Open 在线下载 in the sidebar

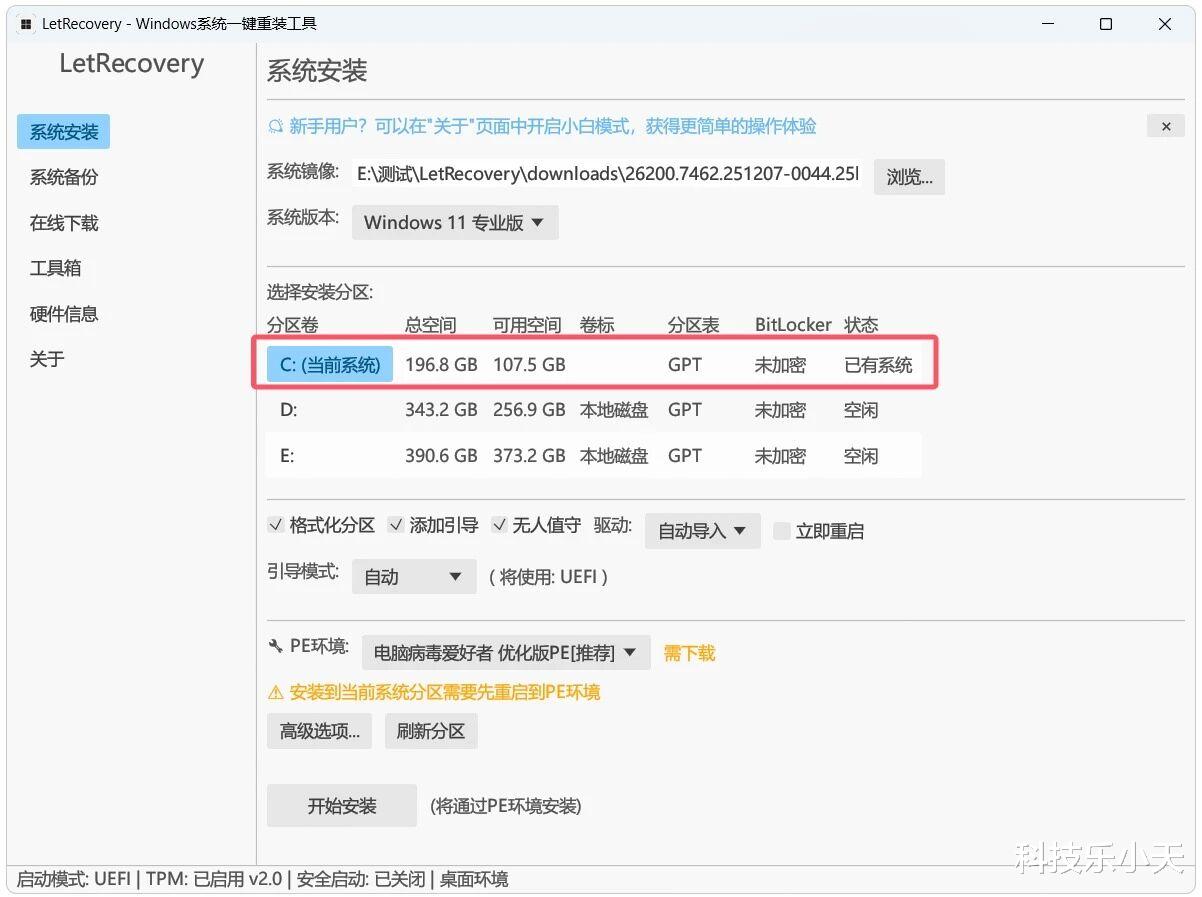click(64, 223)
